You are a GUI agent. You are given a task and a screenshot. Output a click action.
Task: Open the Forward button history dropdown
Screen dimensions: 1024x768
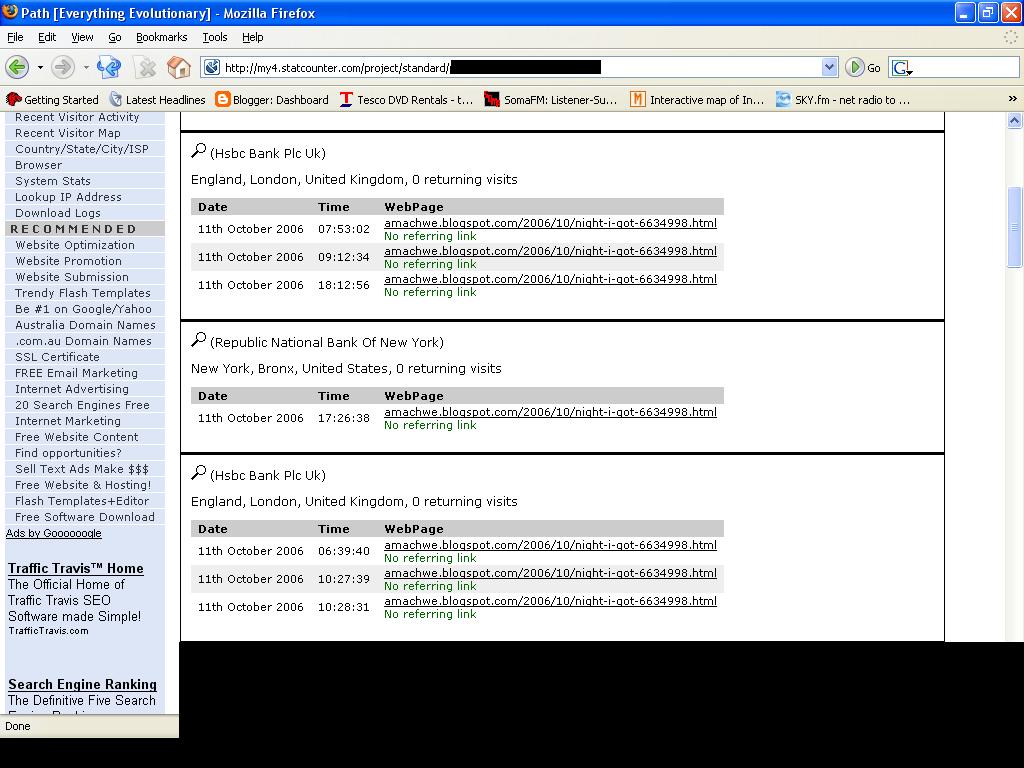[86, 67]
